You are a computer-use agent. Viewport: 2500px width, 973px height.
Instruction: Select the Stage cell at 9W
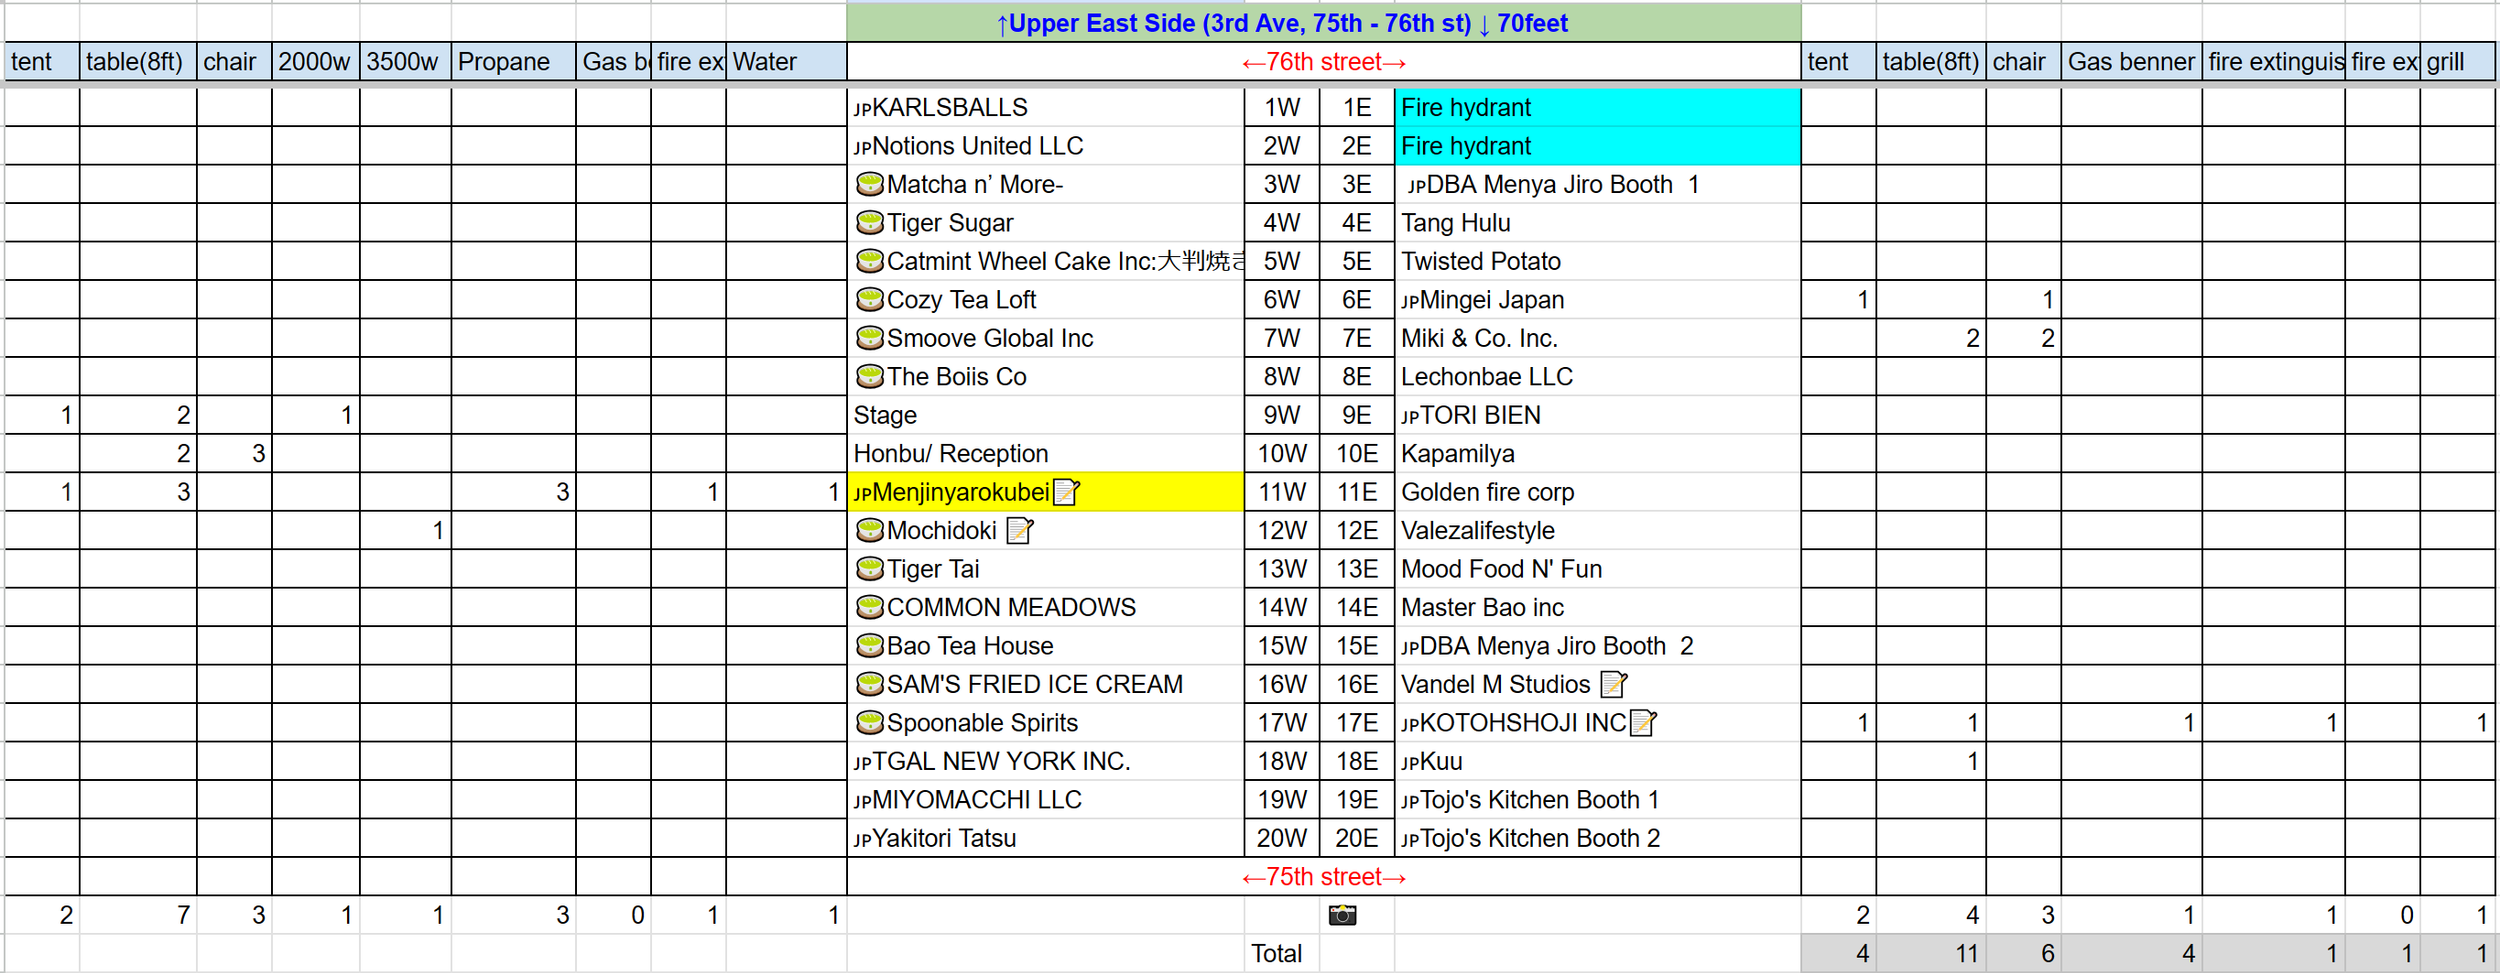tap(1045, 415)
